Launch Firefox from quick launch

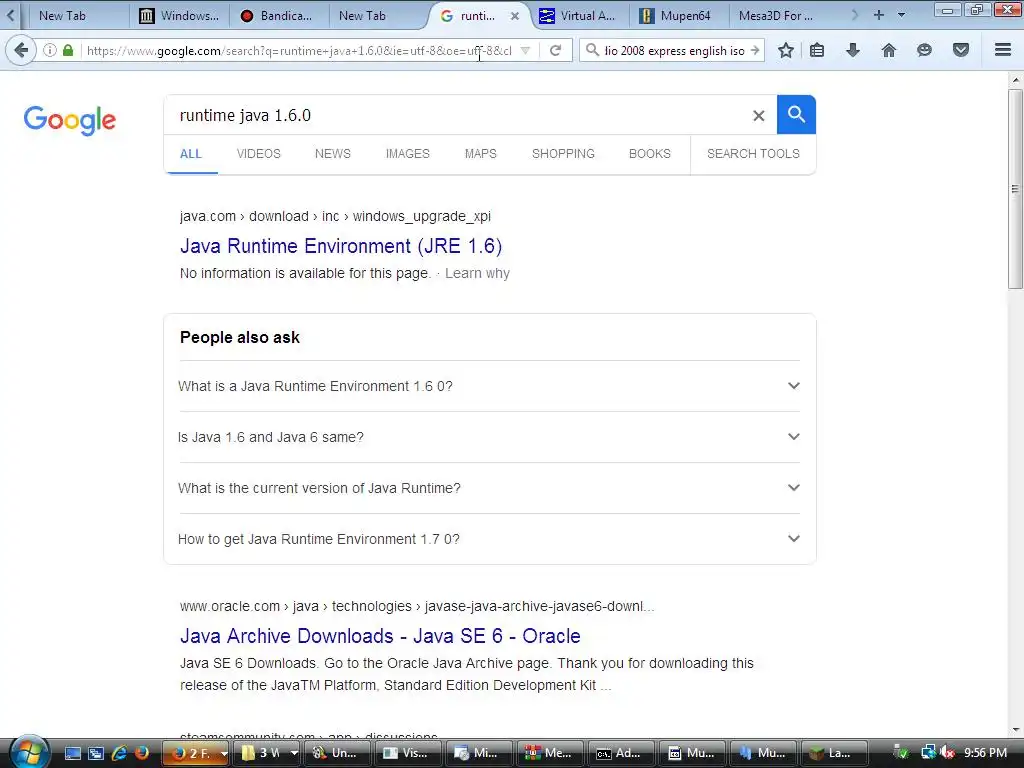[x=142, y=753]
